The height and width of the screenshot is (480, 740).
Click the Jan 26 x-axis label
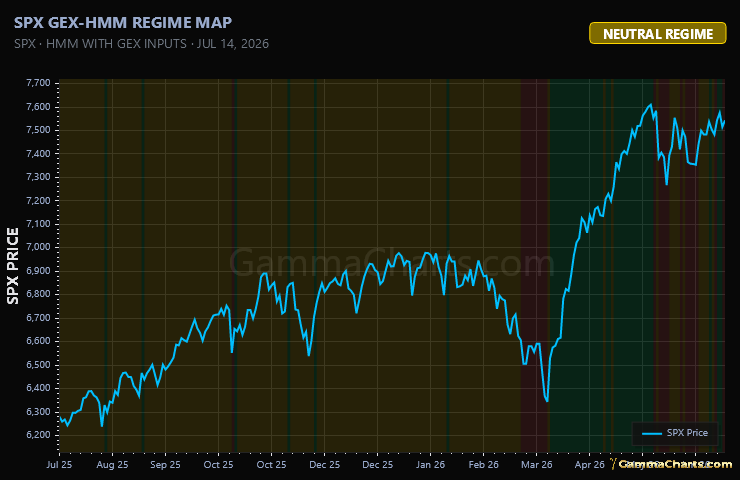[430, 465]
